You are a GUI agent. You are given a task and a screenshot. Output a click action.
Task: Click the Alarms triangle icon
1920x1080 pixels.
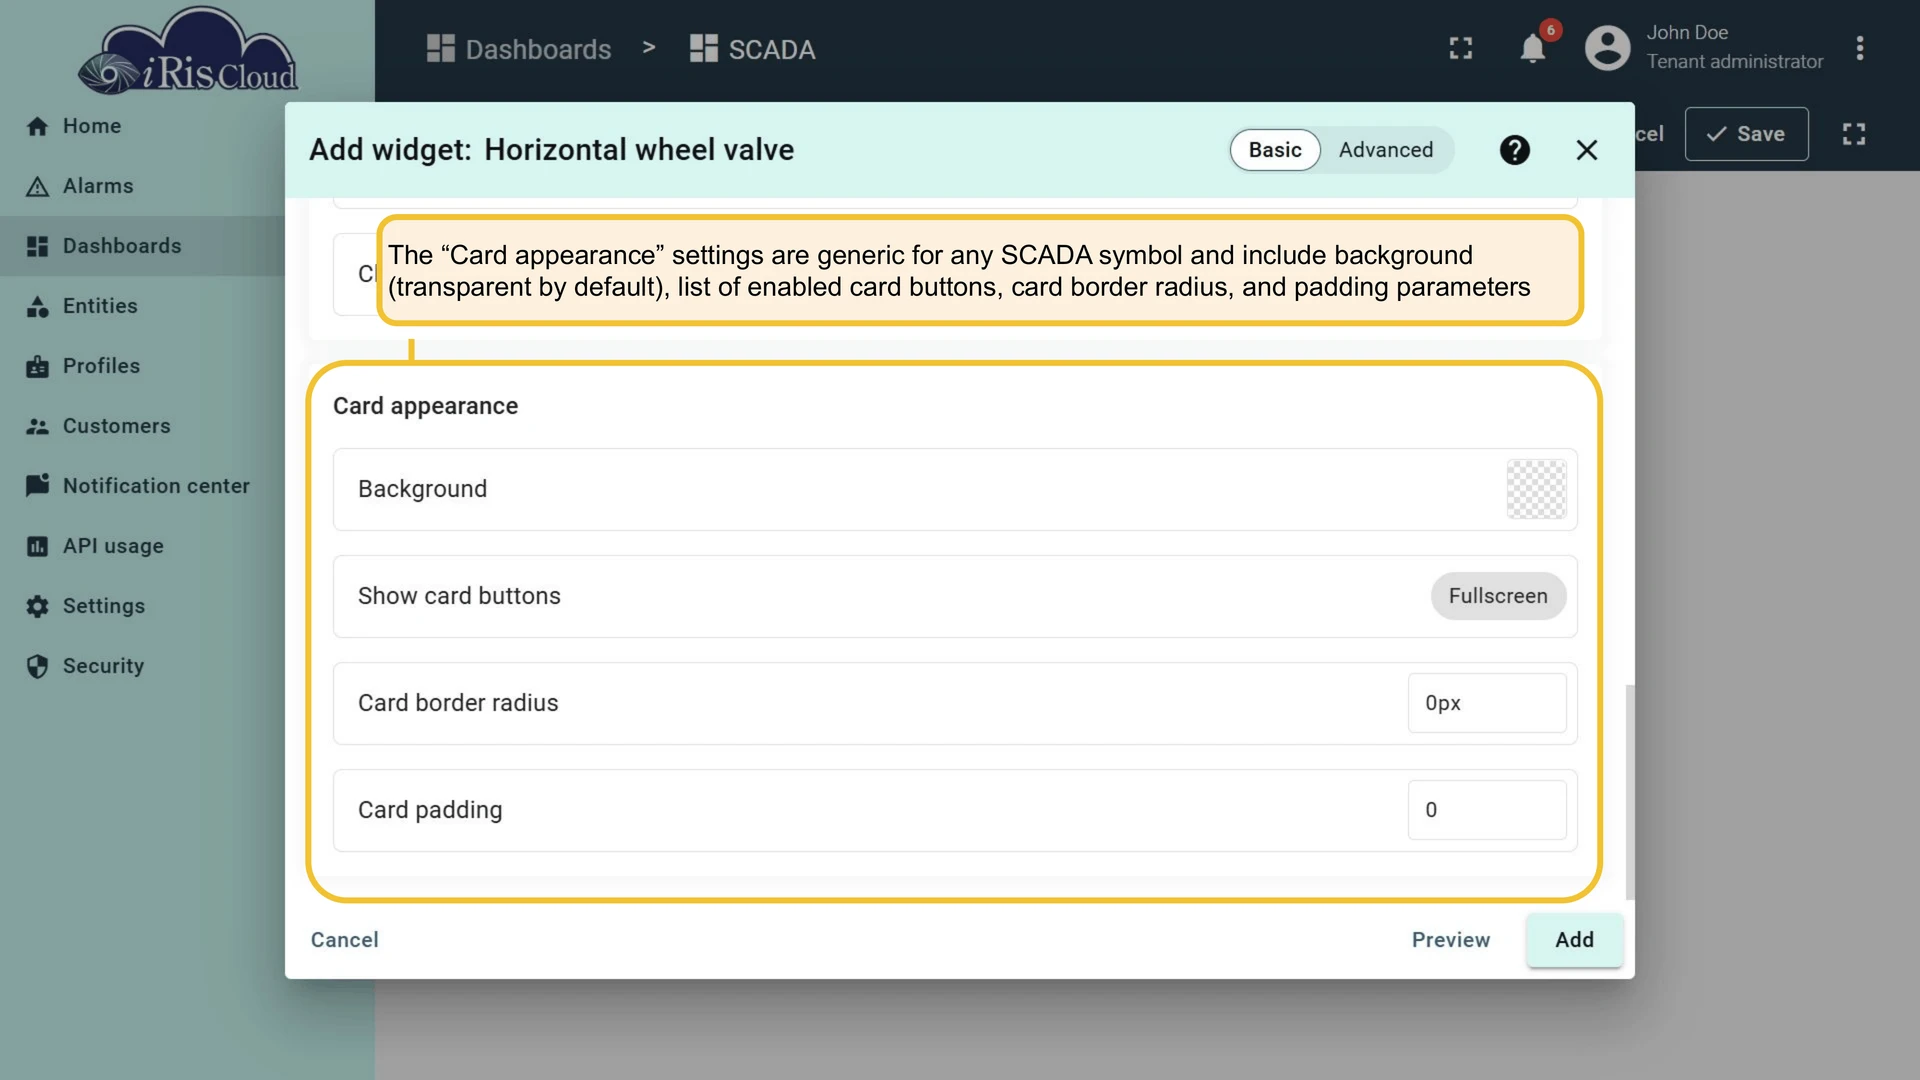pos(37,186)
